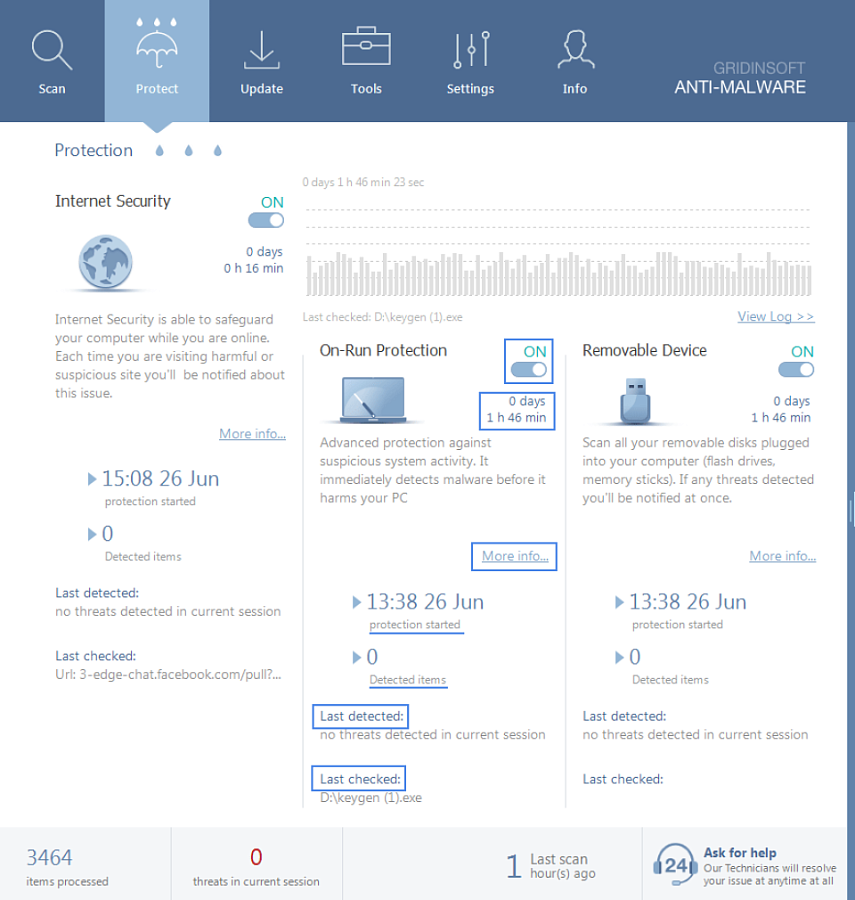Open the View Log link

click(776, 316)
